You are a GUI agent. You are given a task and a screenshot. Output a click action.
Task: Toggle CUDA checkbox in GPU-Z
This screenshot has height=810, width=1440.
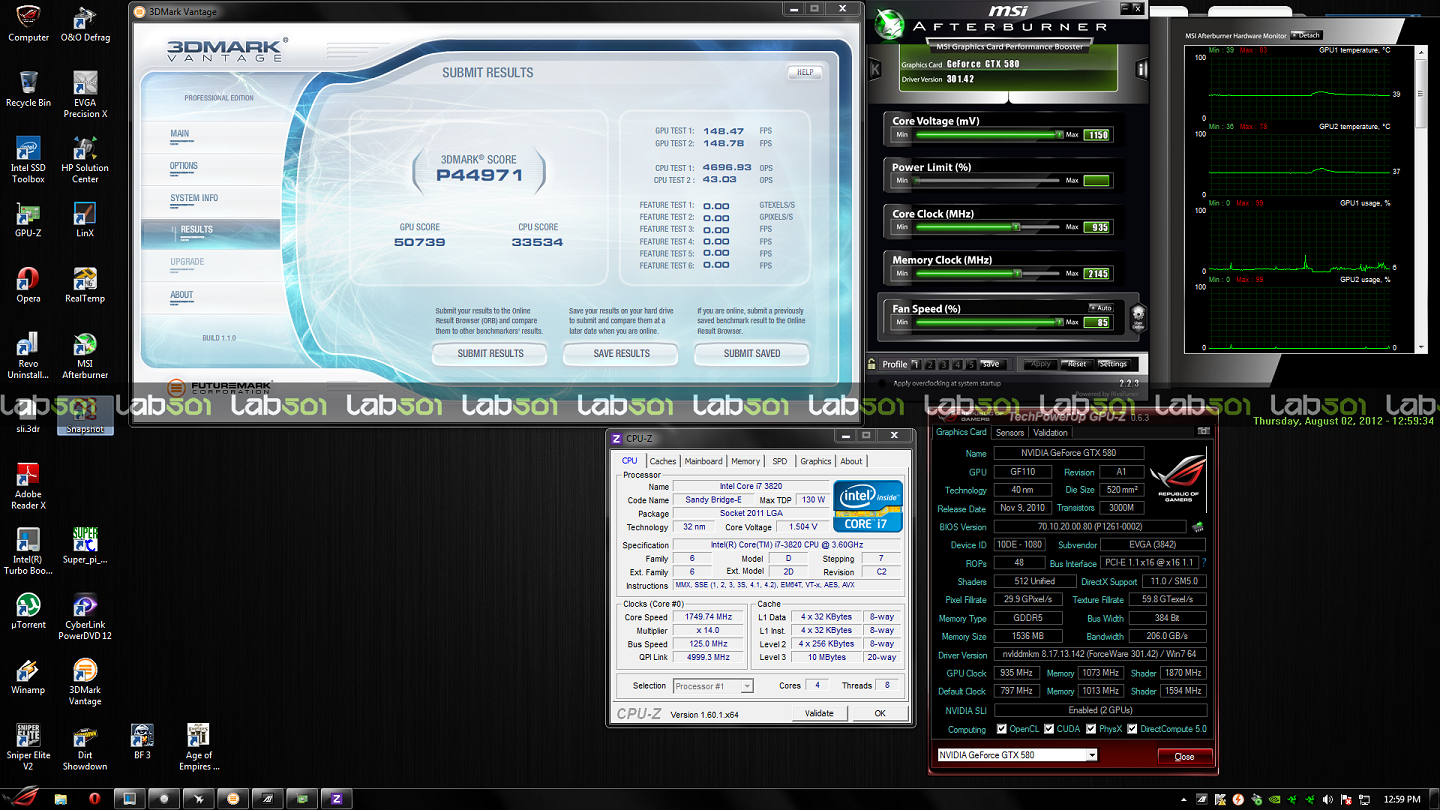coord(1049,729)
